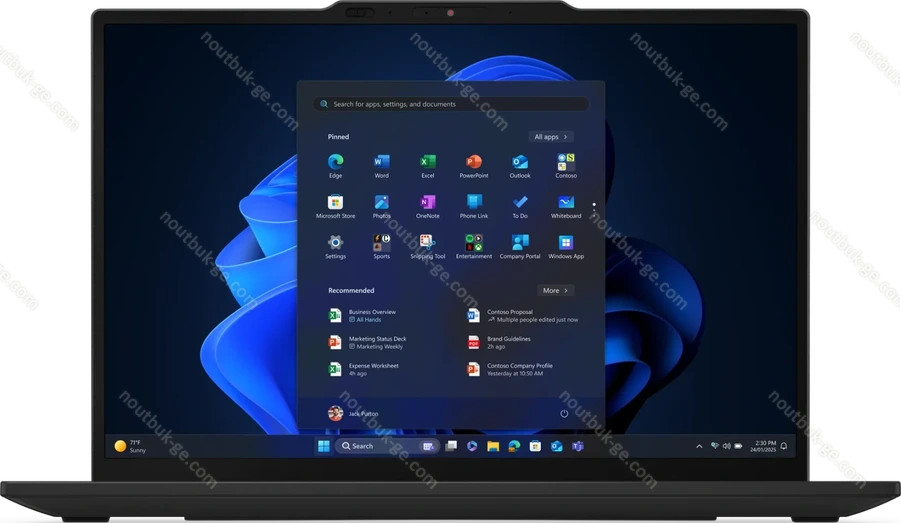Launch Excel from the pinned apps
Viewport: 901px width, 523px height.
(x=427, y=163)
